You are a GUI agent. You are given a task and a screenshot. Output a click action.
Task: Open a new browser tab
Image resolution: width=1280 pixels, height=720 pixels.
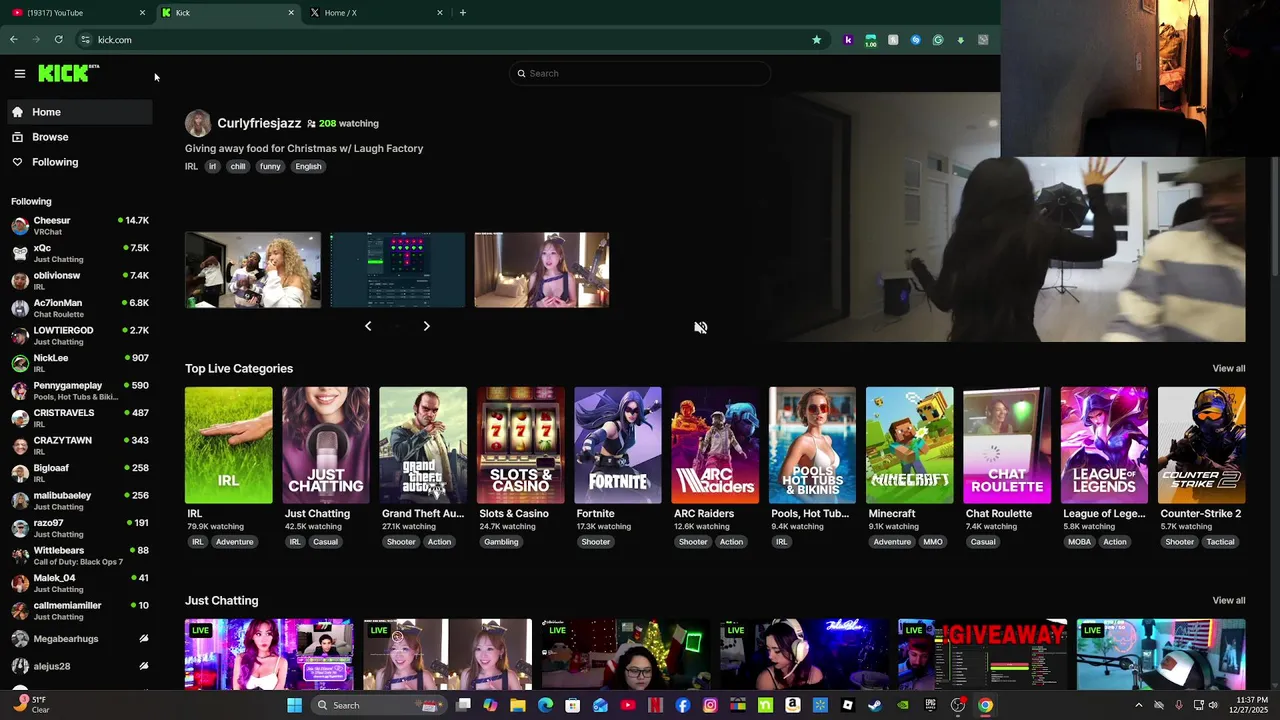coord(462,13)
